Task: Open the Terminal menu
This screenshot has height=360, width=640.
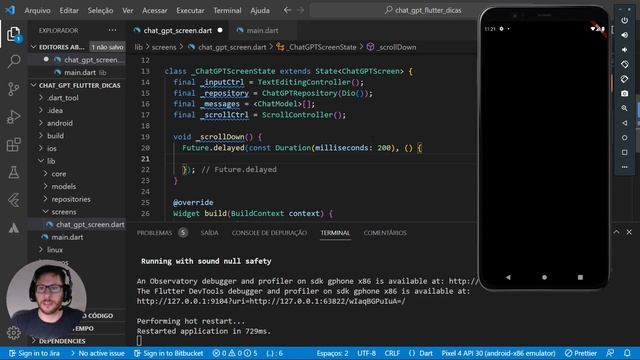Action: point(227,11)
